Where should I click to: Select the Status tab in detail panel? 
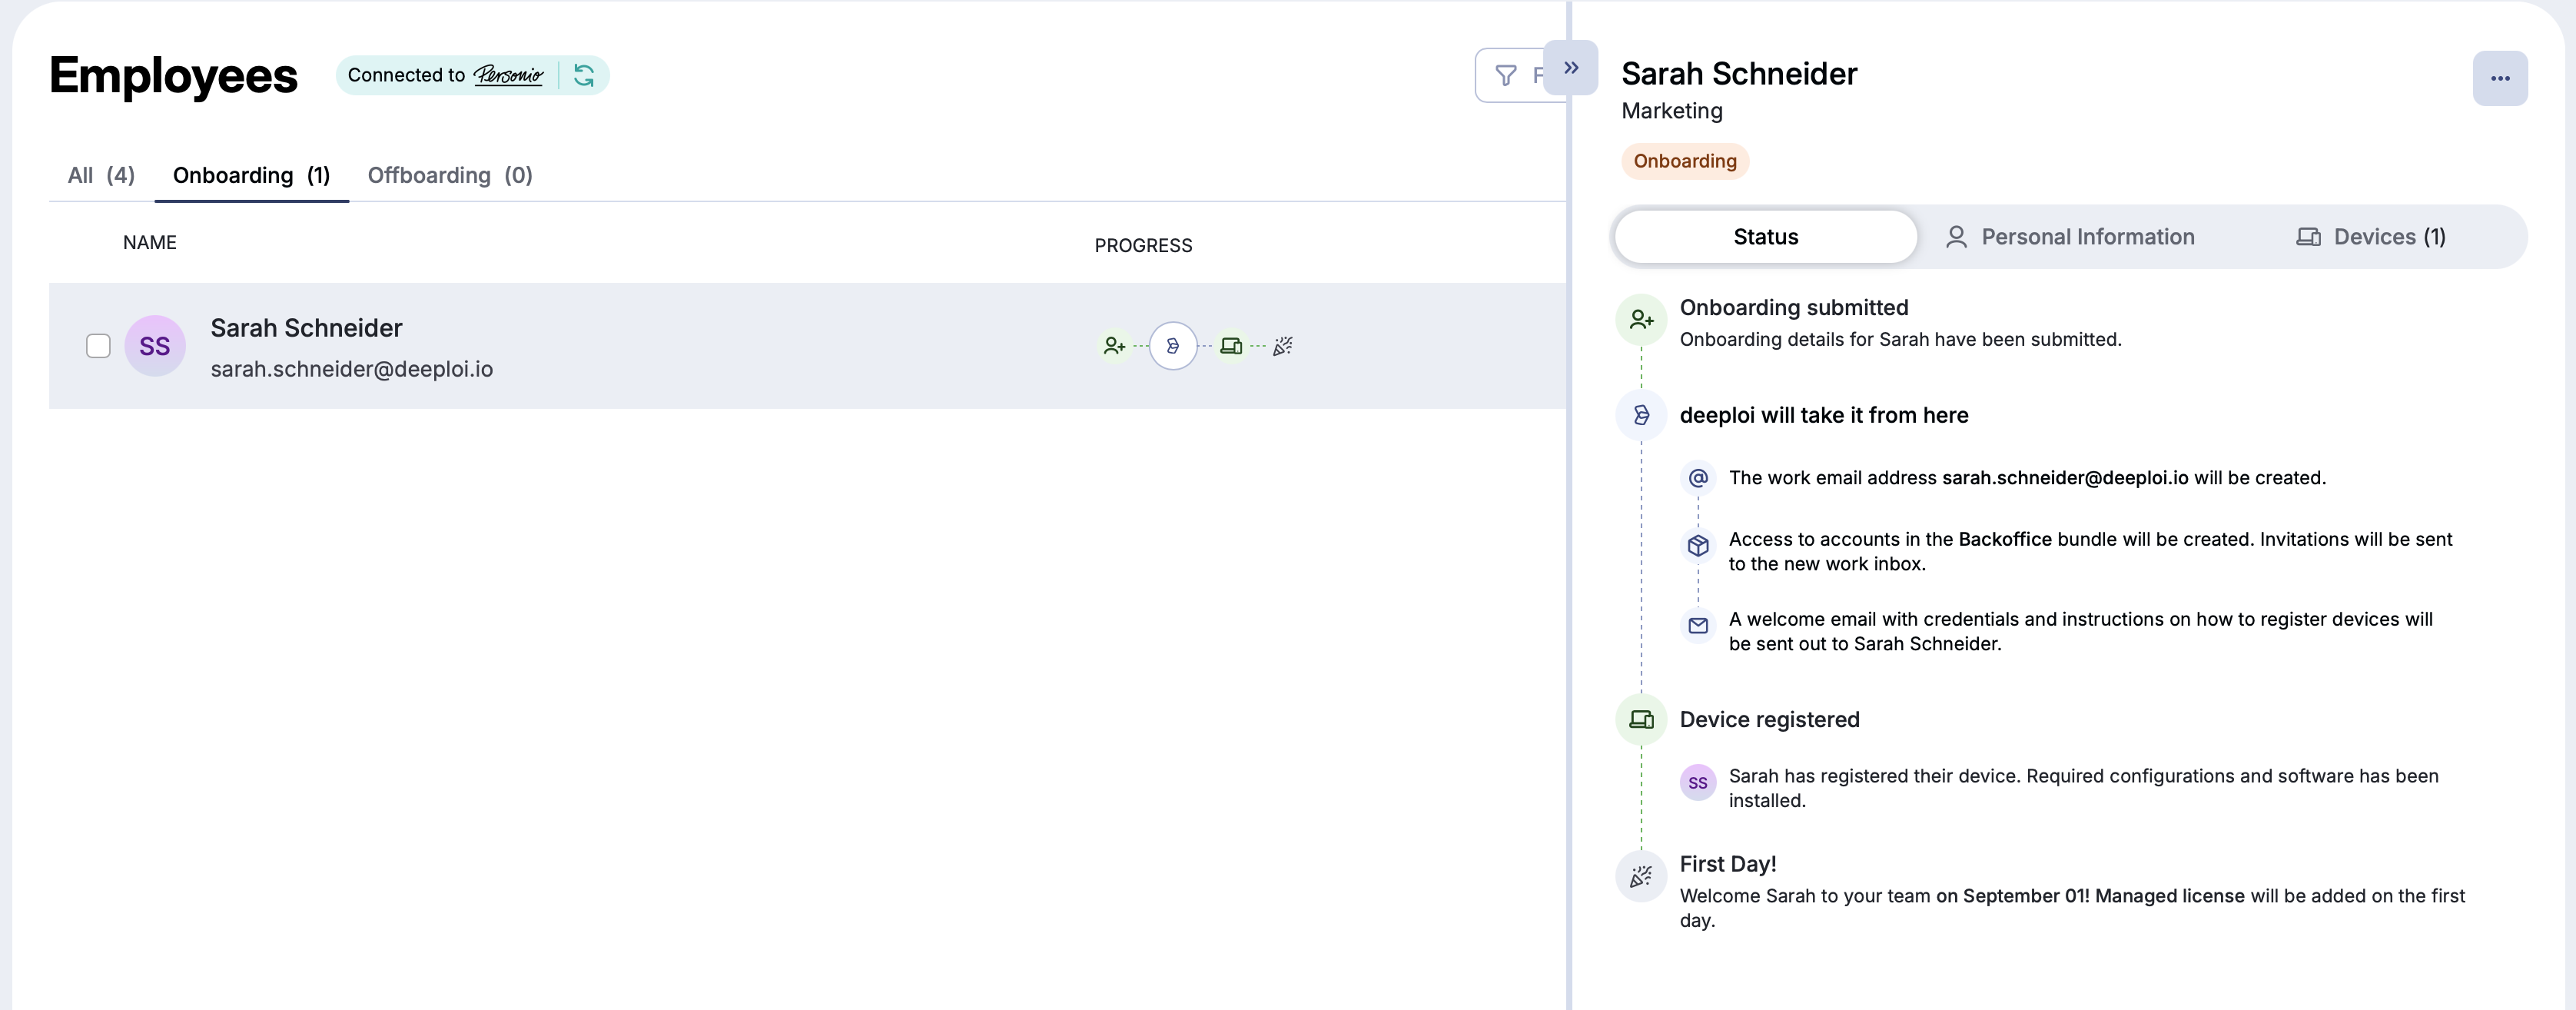click(1766, 237)
